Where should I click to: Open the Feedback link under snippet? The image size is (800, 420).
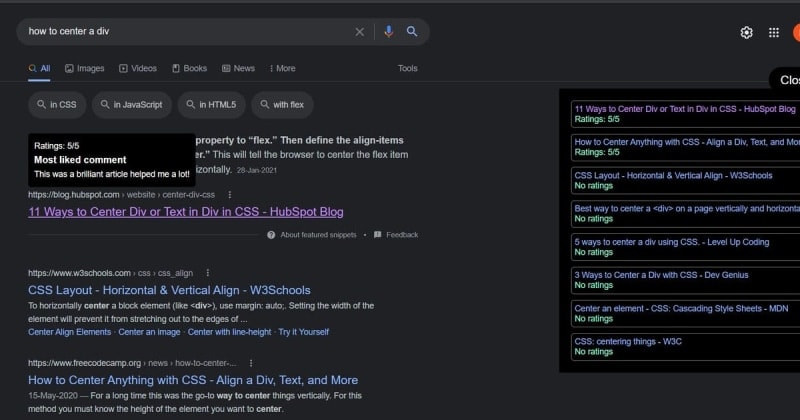coord(402,235)
